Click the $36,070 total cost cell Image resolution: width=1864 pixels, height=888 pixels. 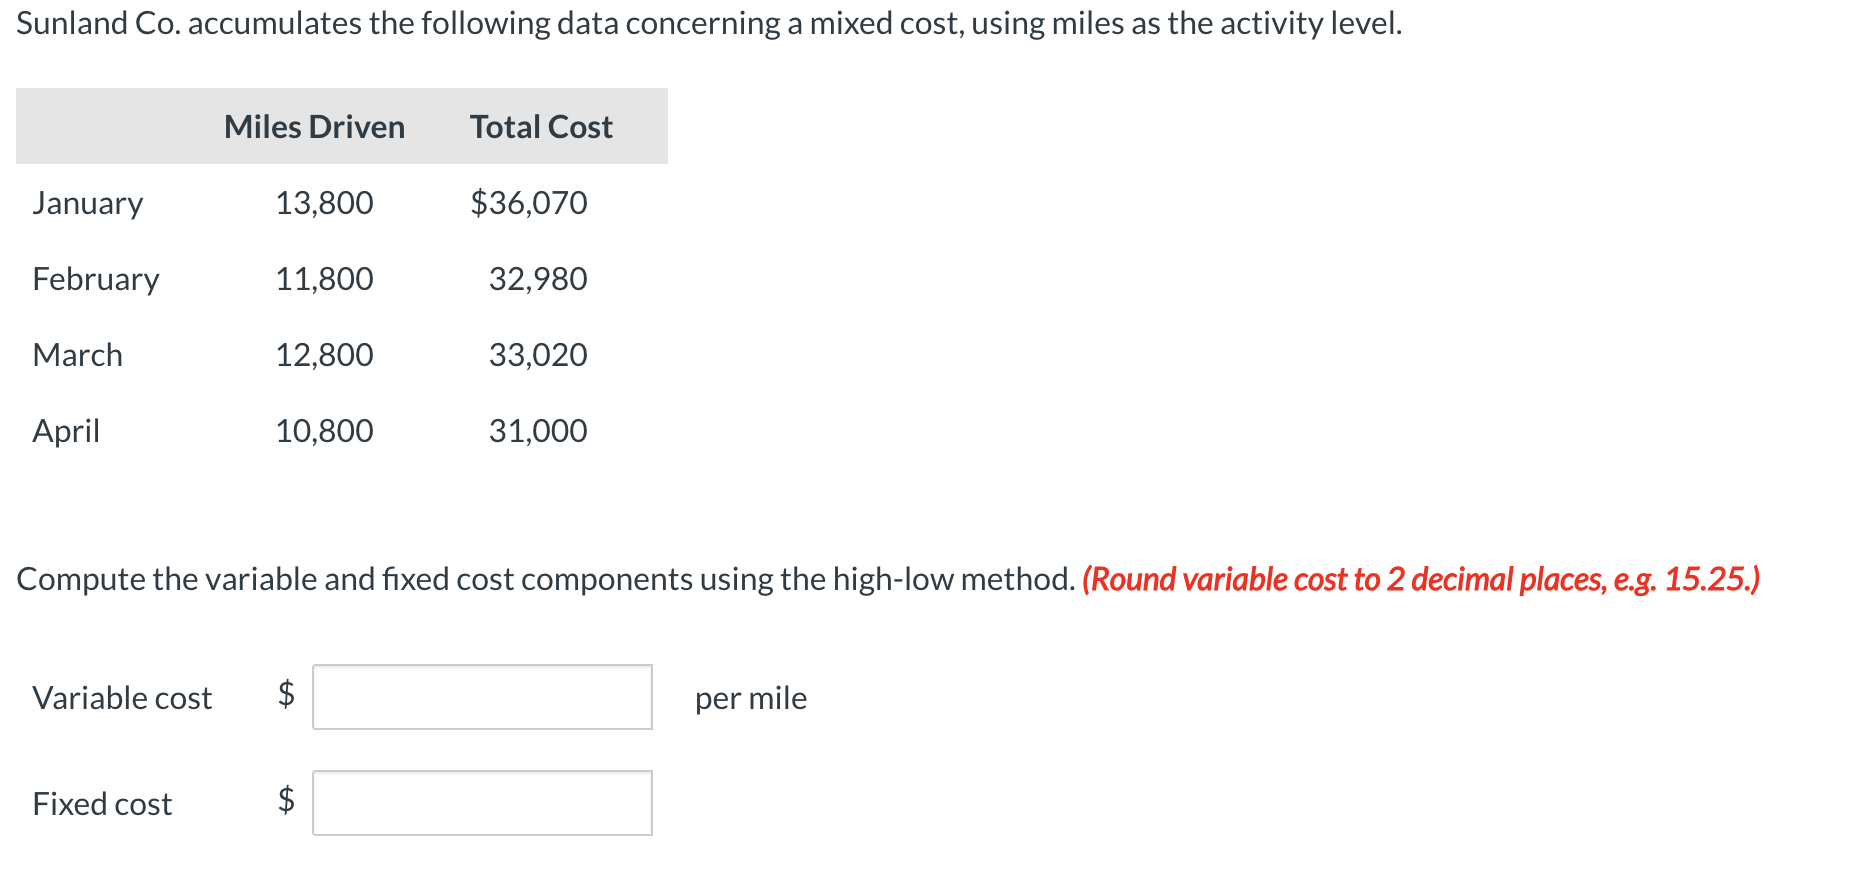click(529, 203)
